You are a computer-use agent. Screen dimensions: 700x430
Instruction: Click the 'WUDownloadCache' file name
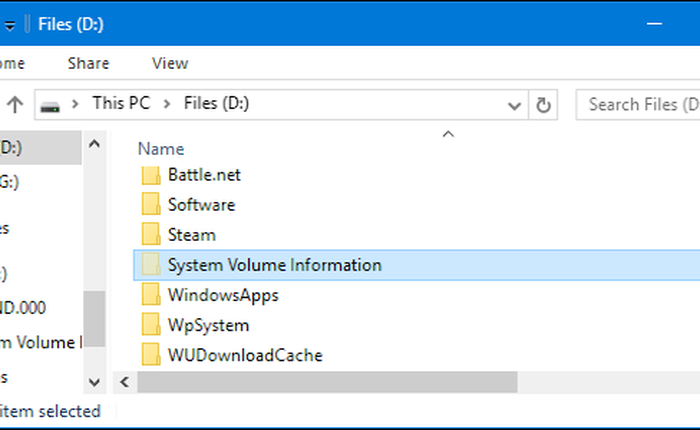pos(245,355)
